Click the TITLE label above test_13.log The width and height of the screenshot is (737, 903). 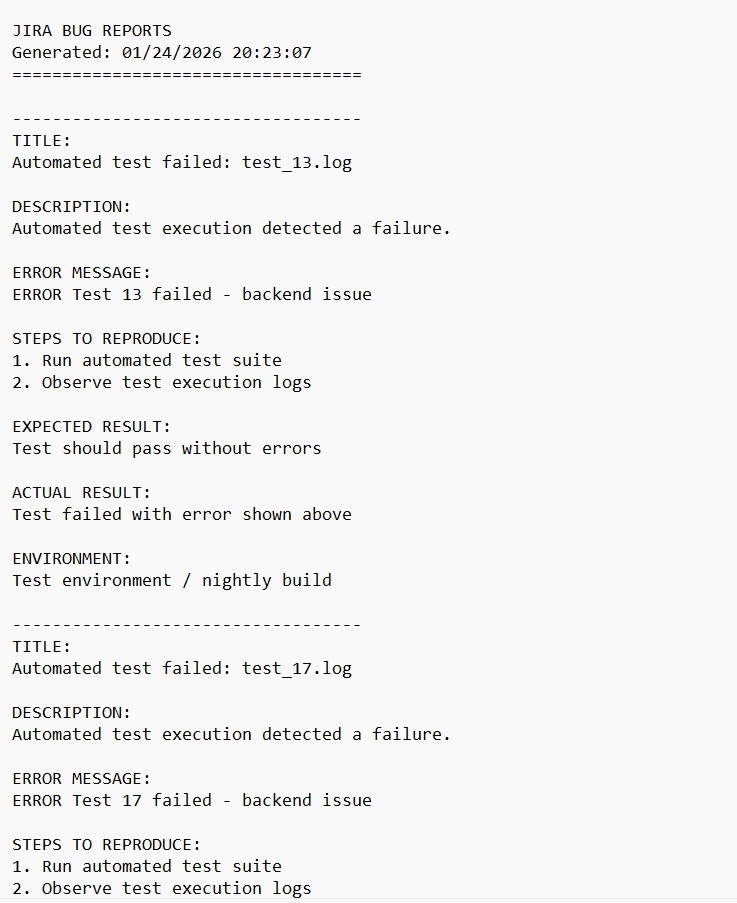click(x=42, y=141)
